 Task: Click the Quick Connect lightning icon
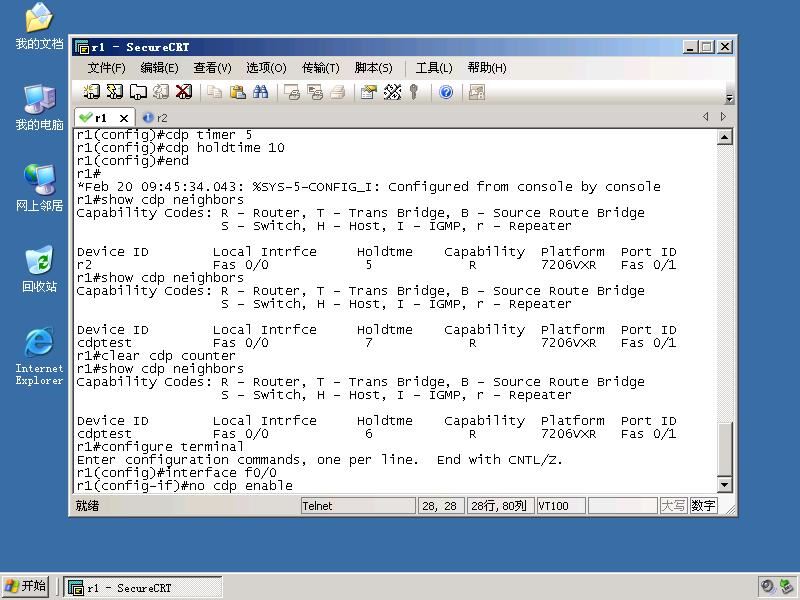point(114,92)
